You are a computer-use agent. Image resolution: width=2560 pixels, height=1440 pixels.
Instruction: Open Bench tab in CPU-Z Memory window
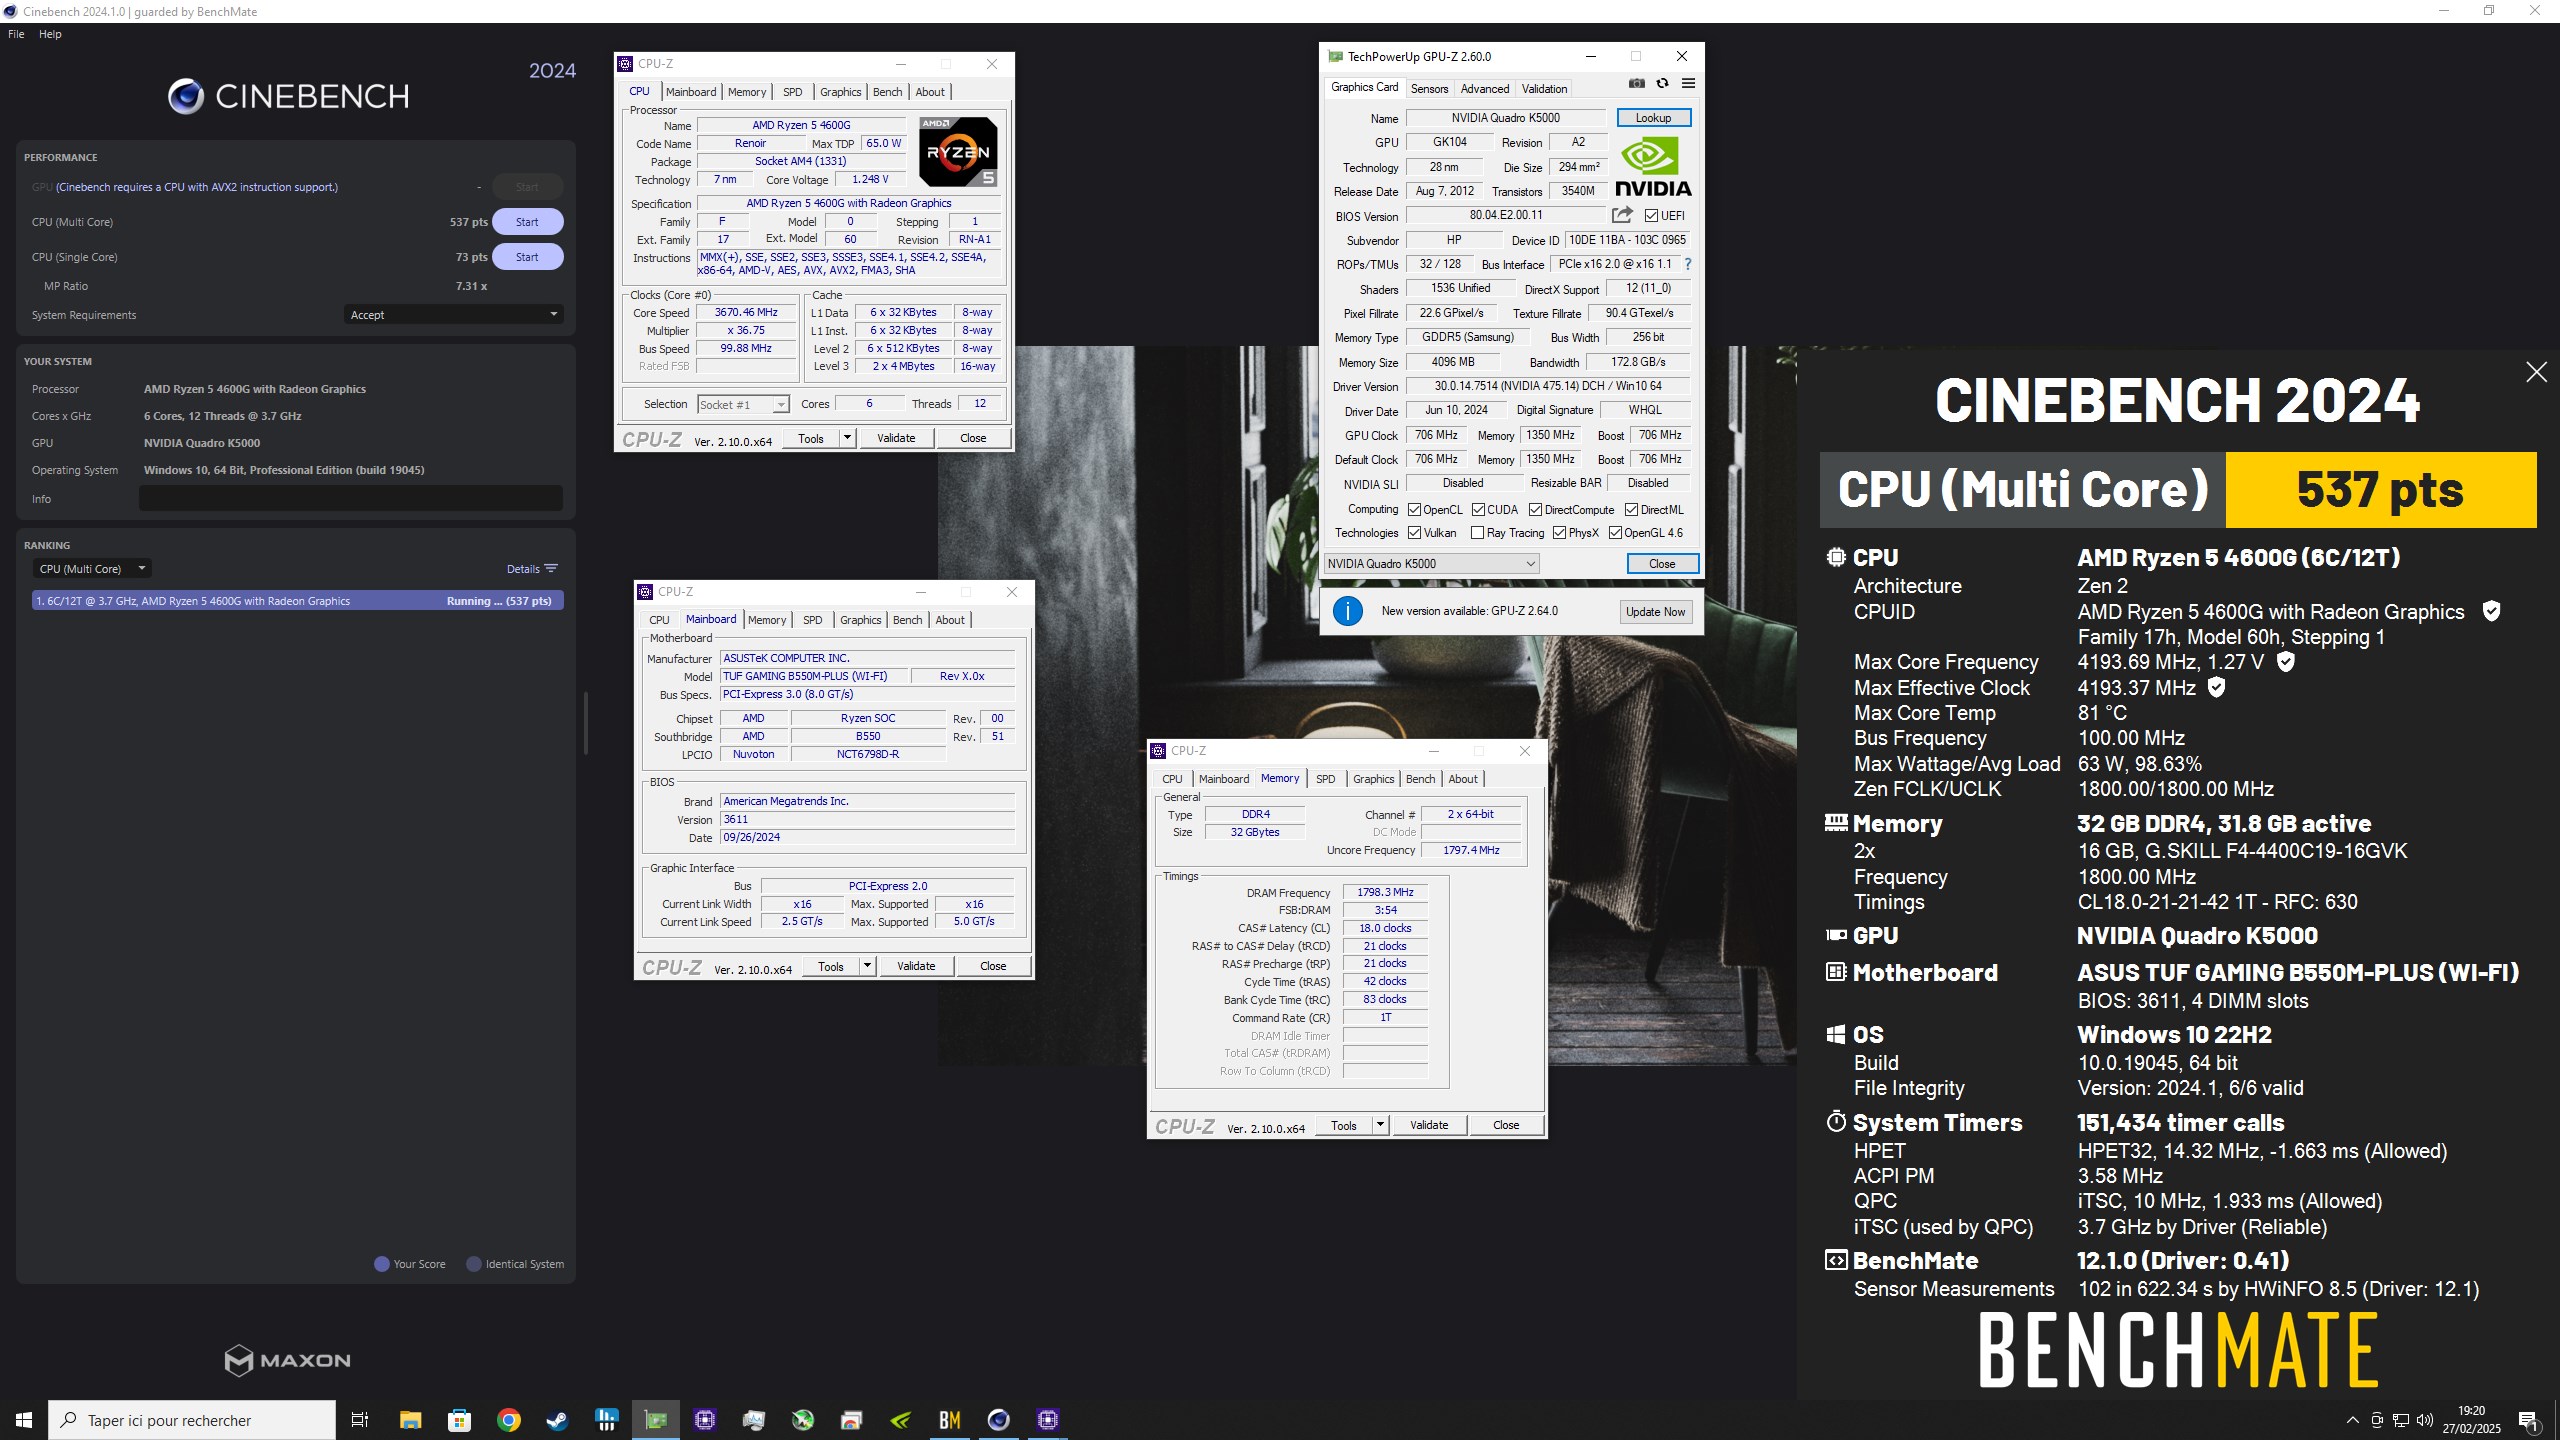coord(1420,779)
